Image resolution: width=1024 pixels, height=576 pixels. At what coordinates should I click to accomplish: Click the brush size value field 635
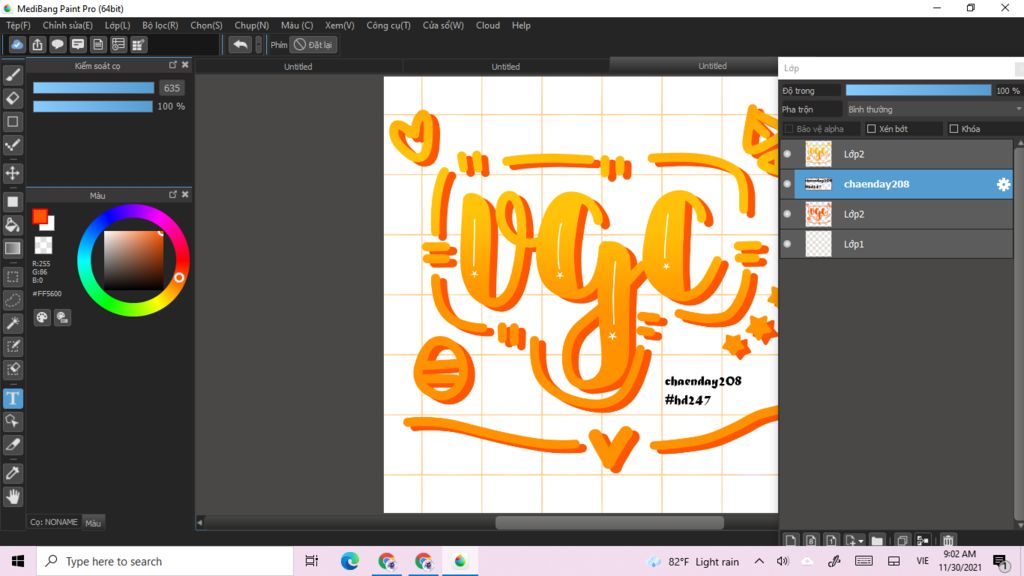point(172,88)
